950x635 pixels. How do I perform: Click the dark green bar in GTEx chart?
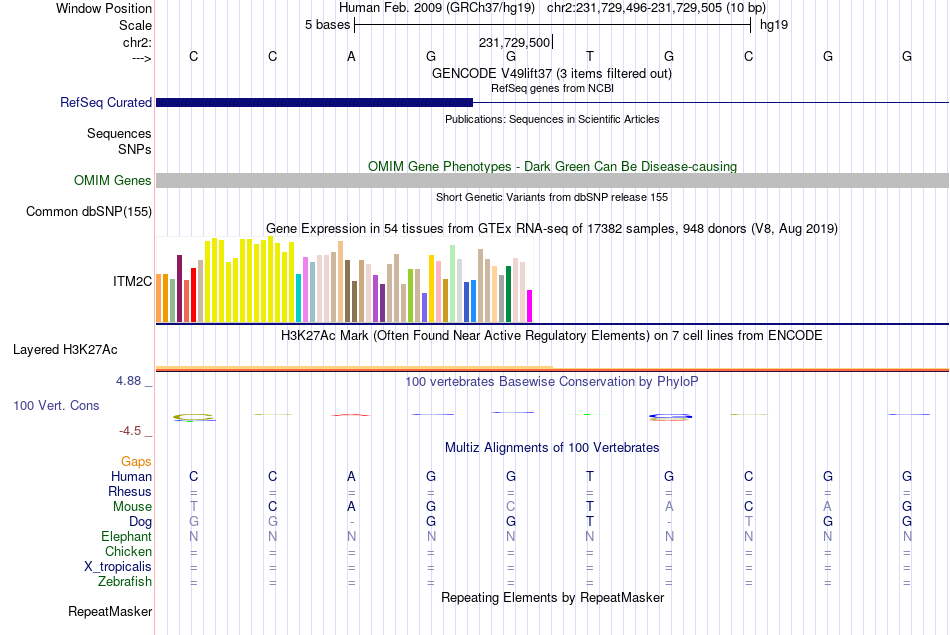click(509, 294)
